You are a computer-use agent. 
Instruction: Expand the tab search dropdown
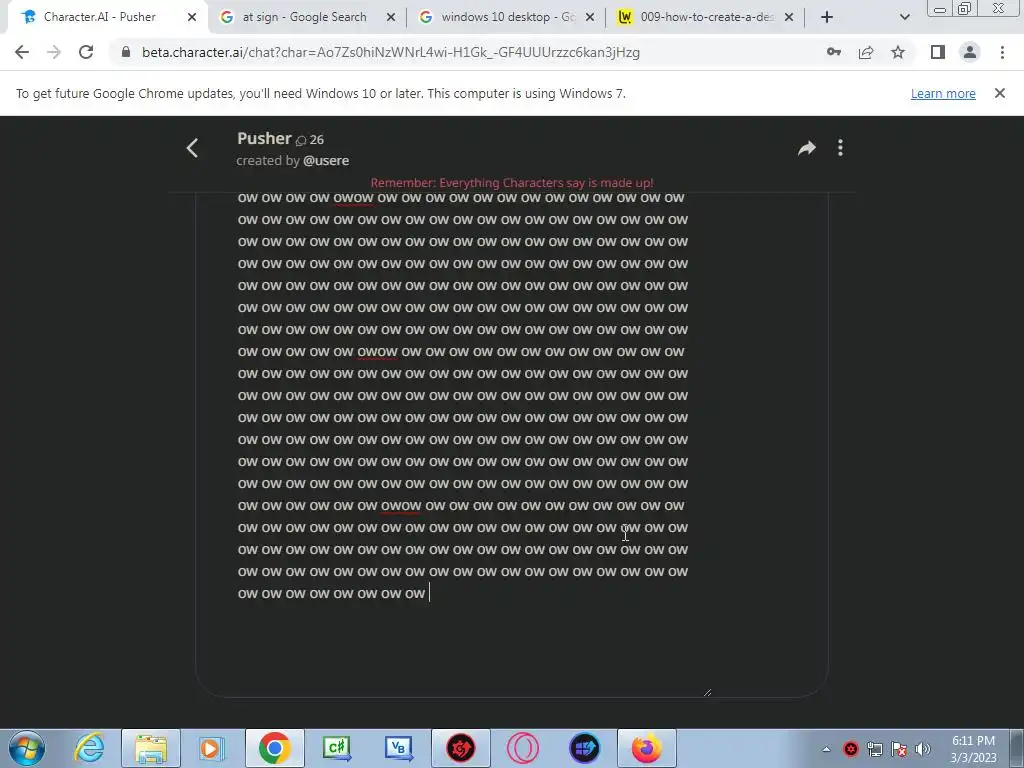pyautogui.click(x=904, y=17)
